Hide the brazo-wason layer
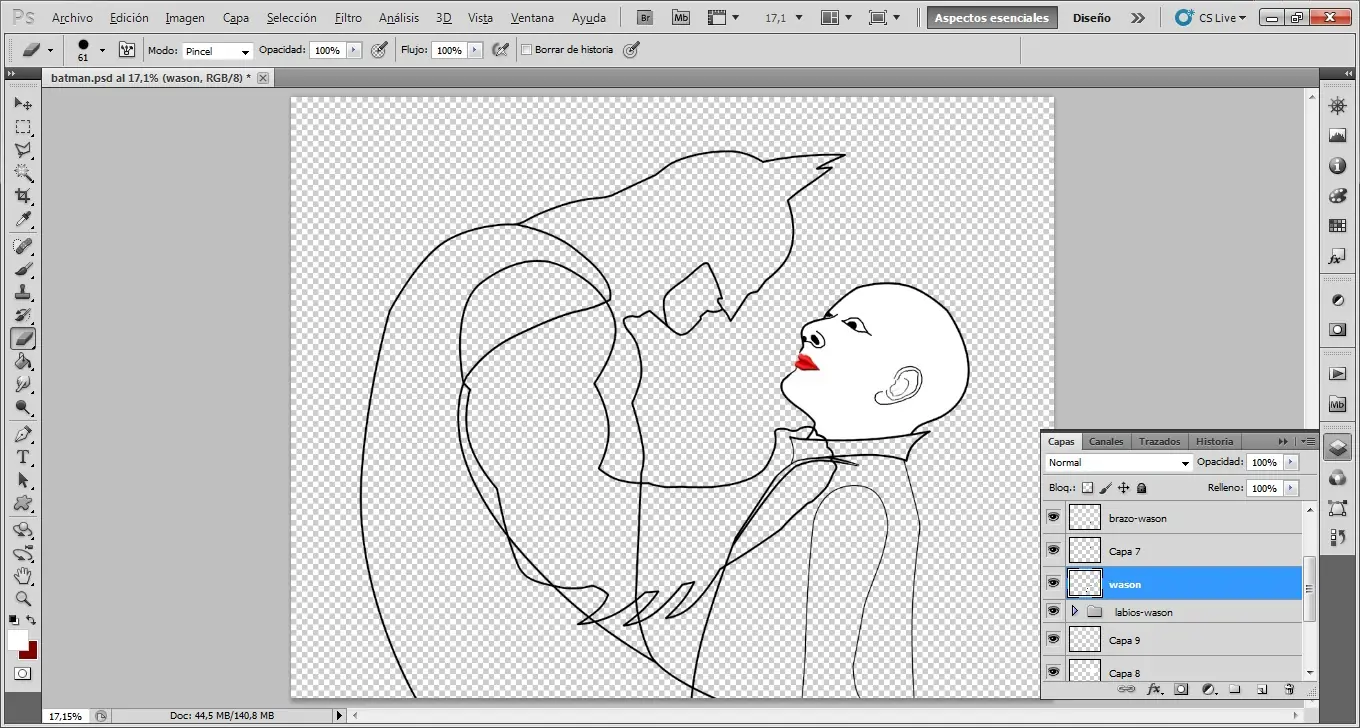This screenshot has width=1360, height=728. [1053, 517]
